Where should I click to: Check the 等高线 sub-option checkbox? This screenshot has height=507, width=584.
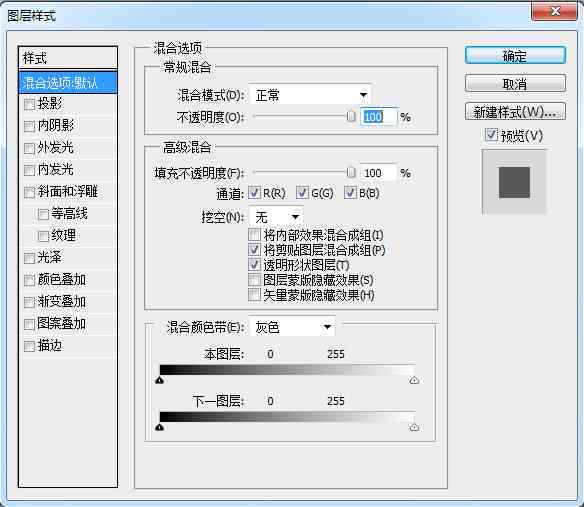click(43, 214)
